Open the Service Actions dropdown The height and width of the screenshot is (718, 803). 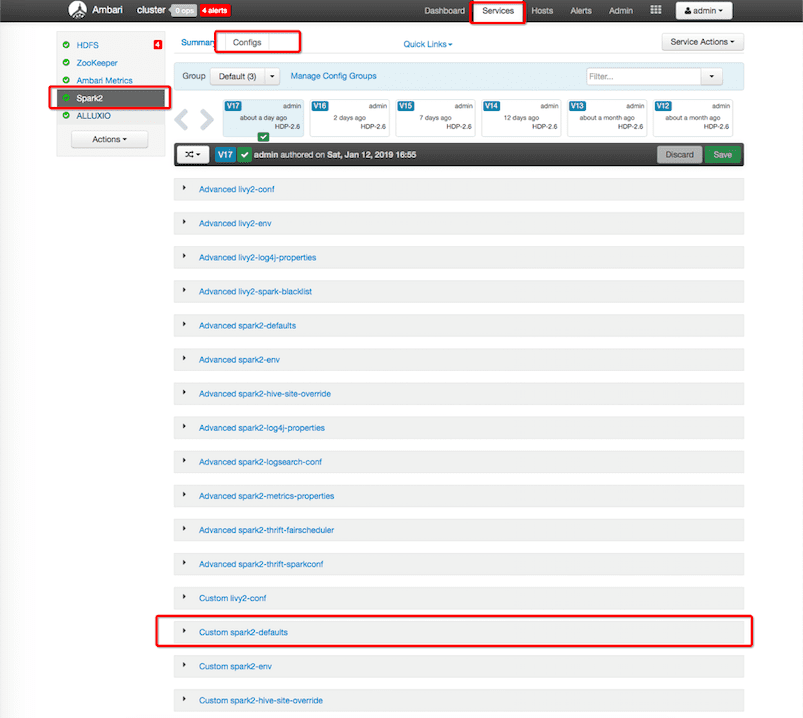(702, 42)
